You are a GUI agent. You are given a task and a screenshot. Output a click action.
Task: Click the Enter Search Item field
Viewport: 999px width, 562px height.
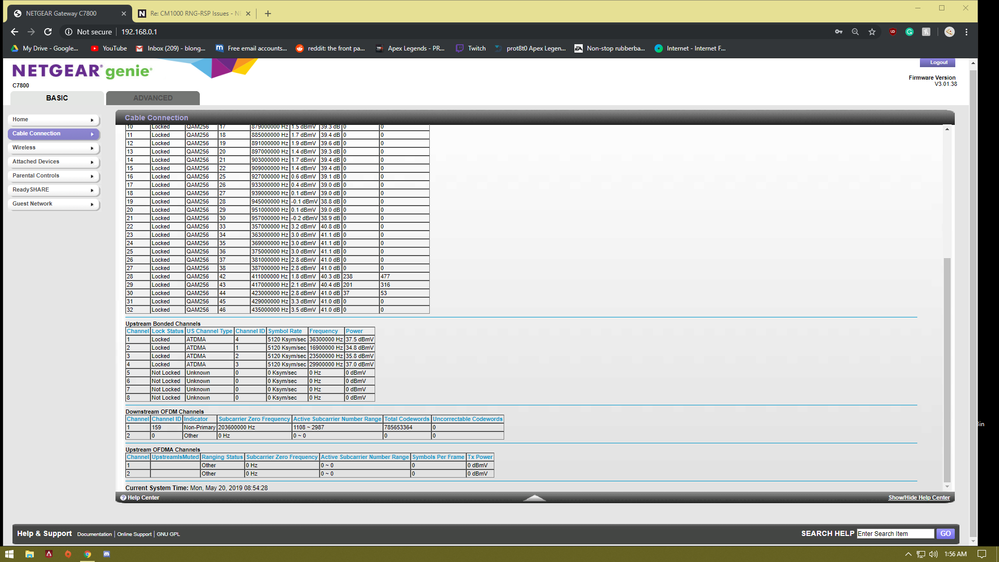(895, 533)
